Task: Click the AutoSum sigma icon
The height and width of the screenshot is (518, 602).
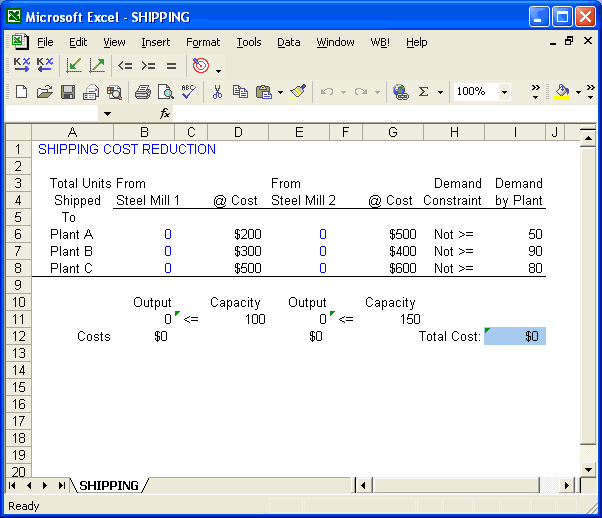Action: [423, 92]
